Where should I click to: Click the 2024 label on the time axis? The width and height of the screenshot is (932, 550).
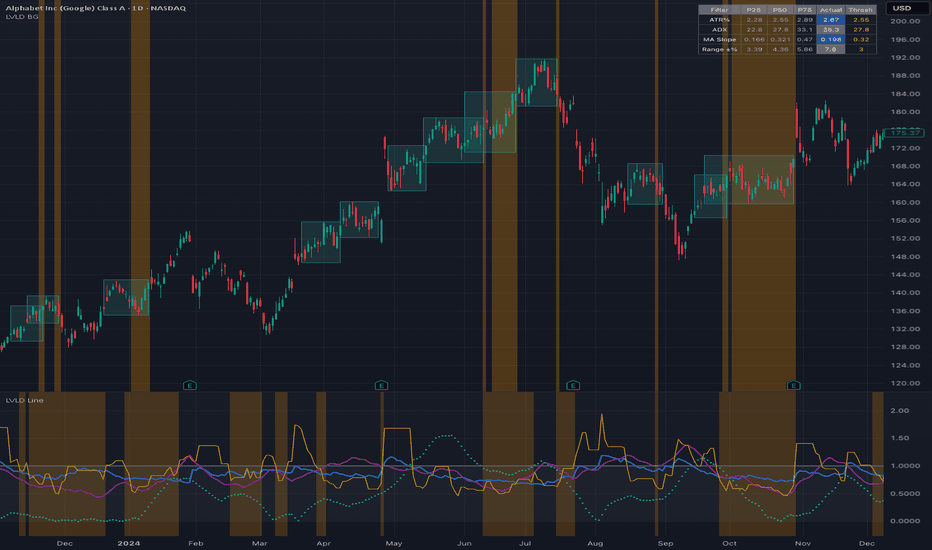click(128, 543)
